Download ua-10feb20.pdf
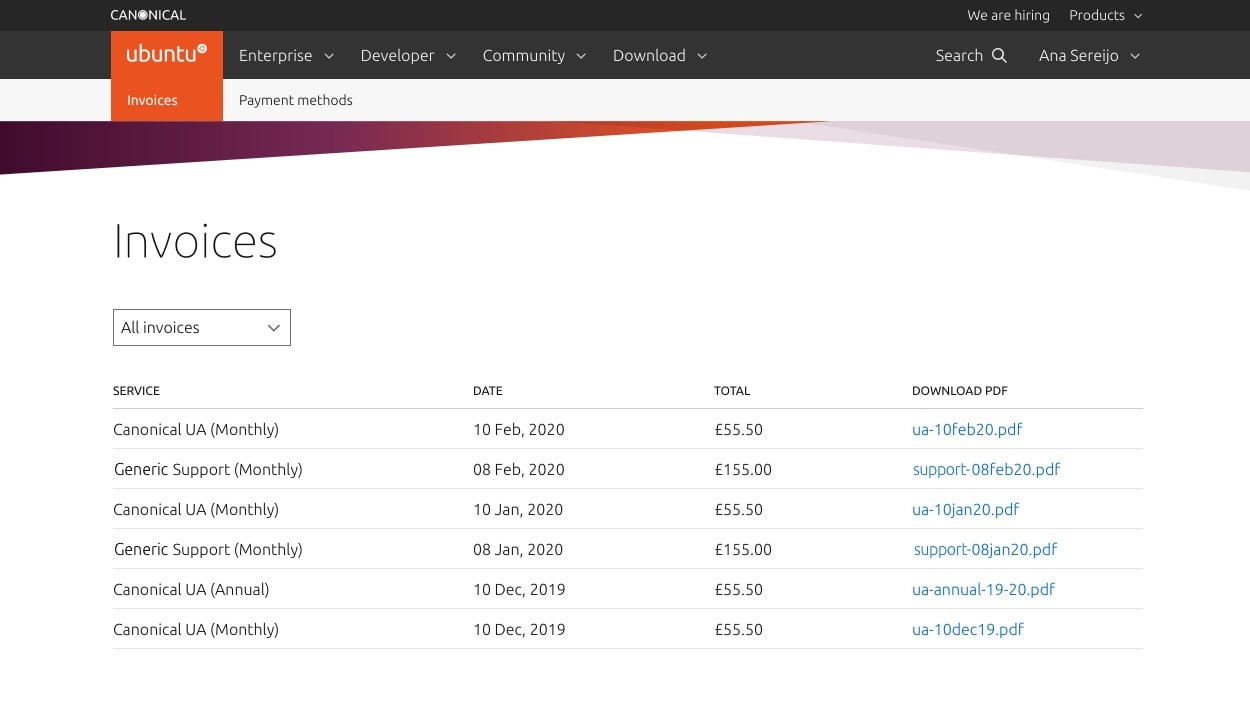This screenshot has height=727, width=1250. [967, 429]
